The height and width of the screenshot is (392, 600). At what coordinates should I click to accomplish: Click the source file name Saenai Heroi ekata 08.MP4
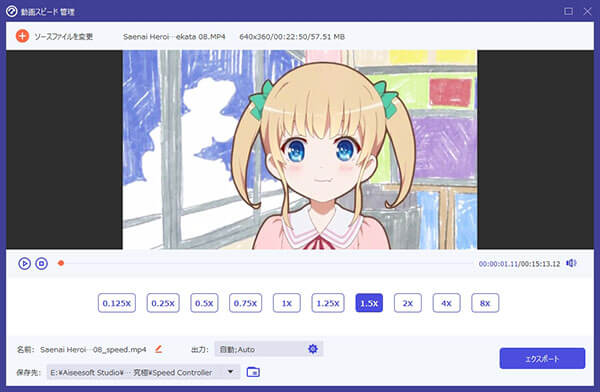click(174, 37)
